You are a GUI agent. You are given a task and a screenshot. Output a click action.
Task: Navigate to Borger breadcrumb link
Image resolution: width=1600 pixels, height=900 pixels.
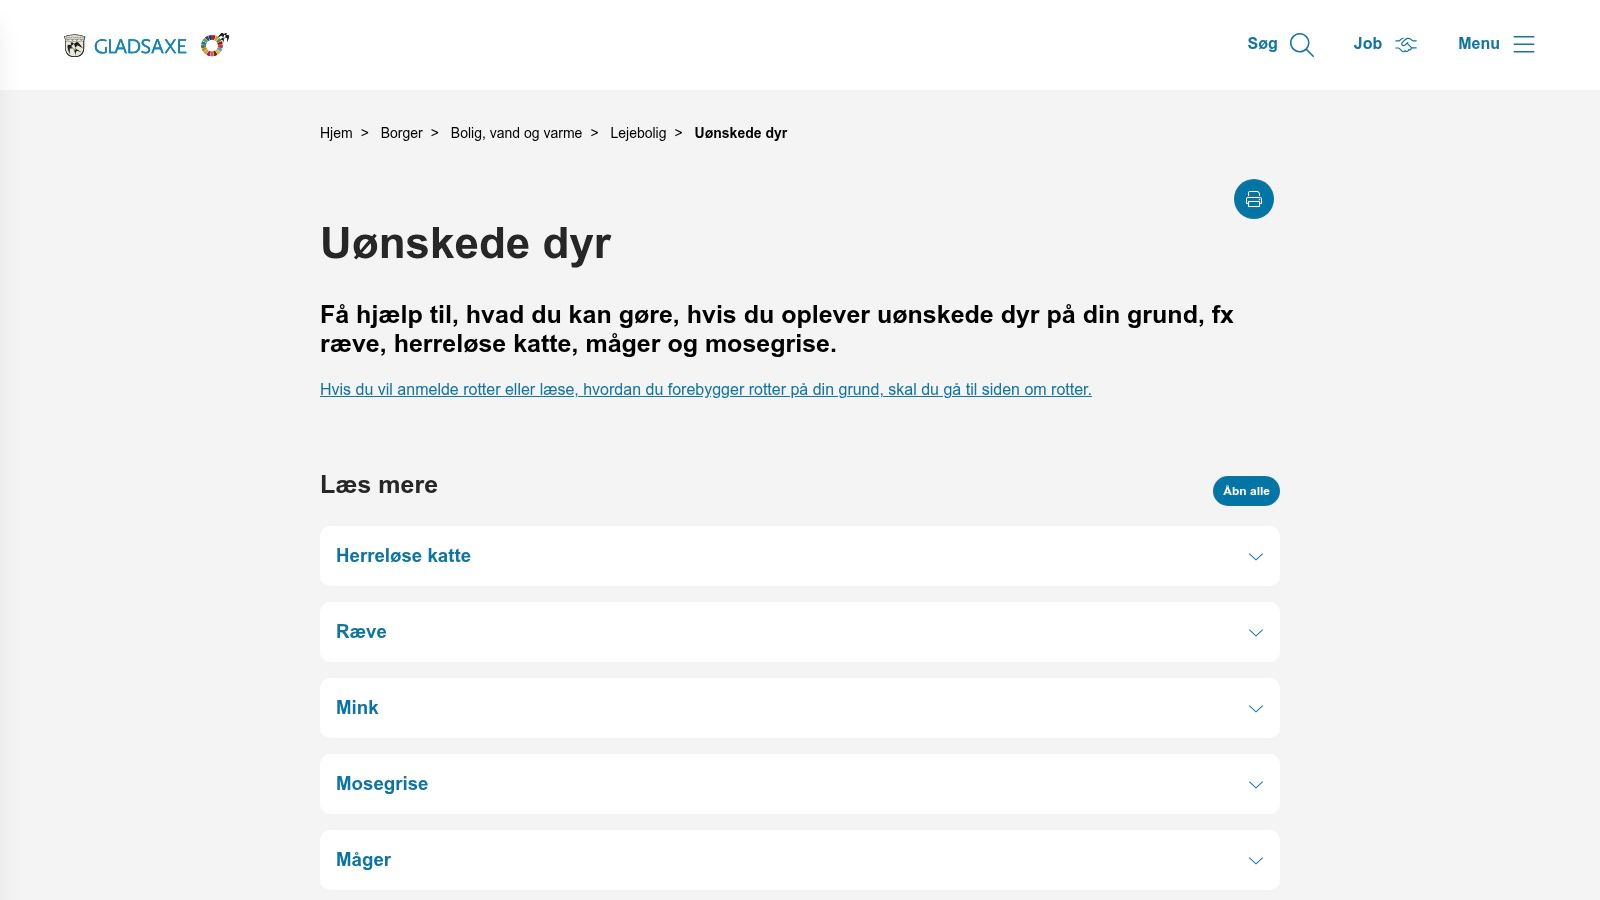(x=401, y=133)
